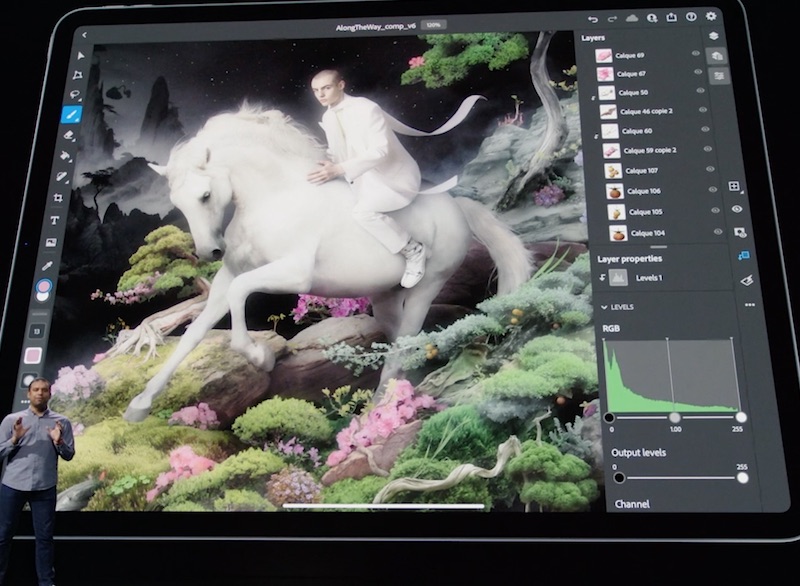Click the black output levels handle
Viewport: 800px width, 586px height.
click(x=619, y=478)
